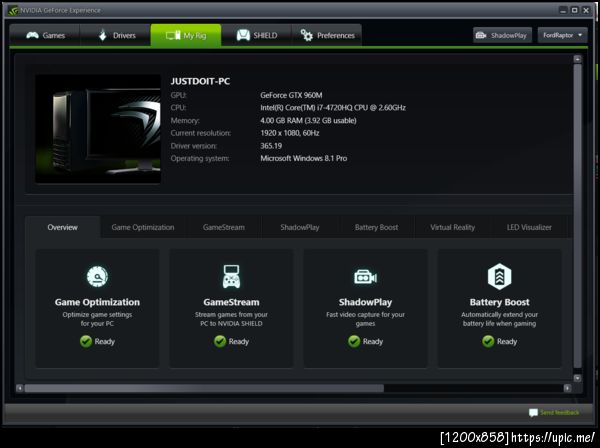Open the Games tab
The width and height of the screenshot is (600, 448).
point(45,36)
